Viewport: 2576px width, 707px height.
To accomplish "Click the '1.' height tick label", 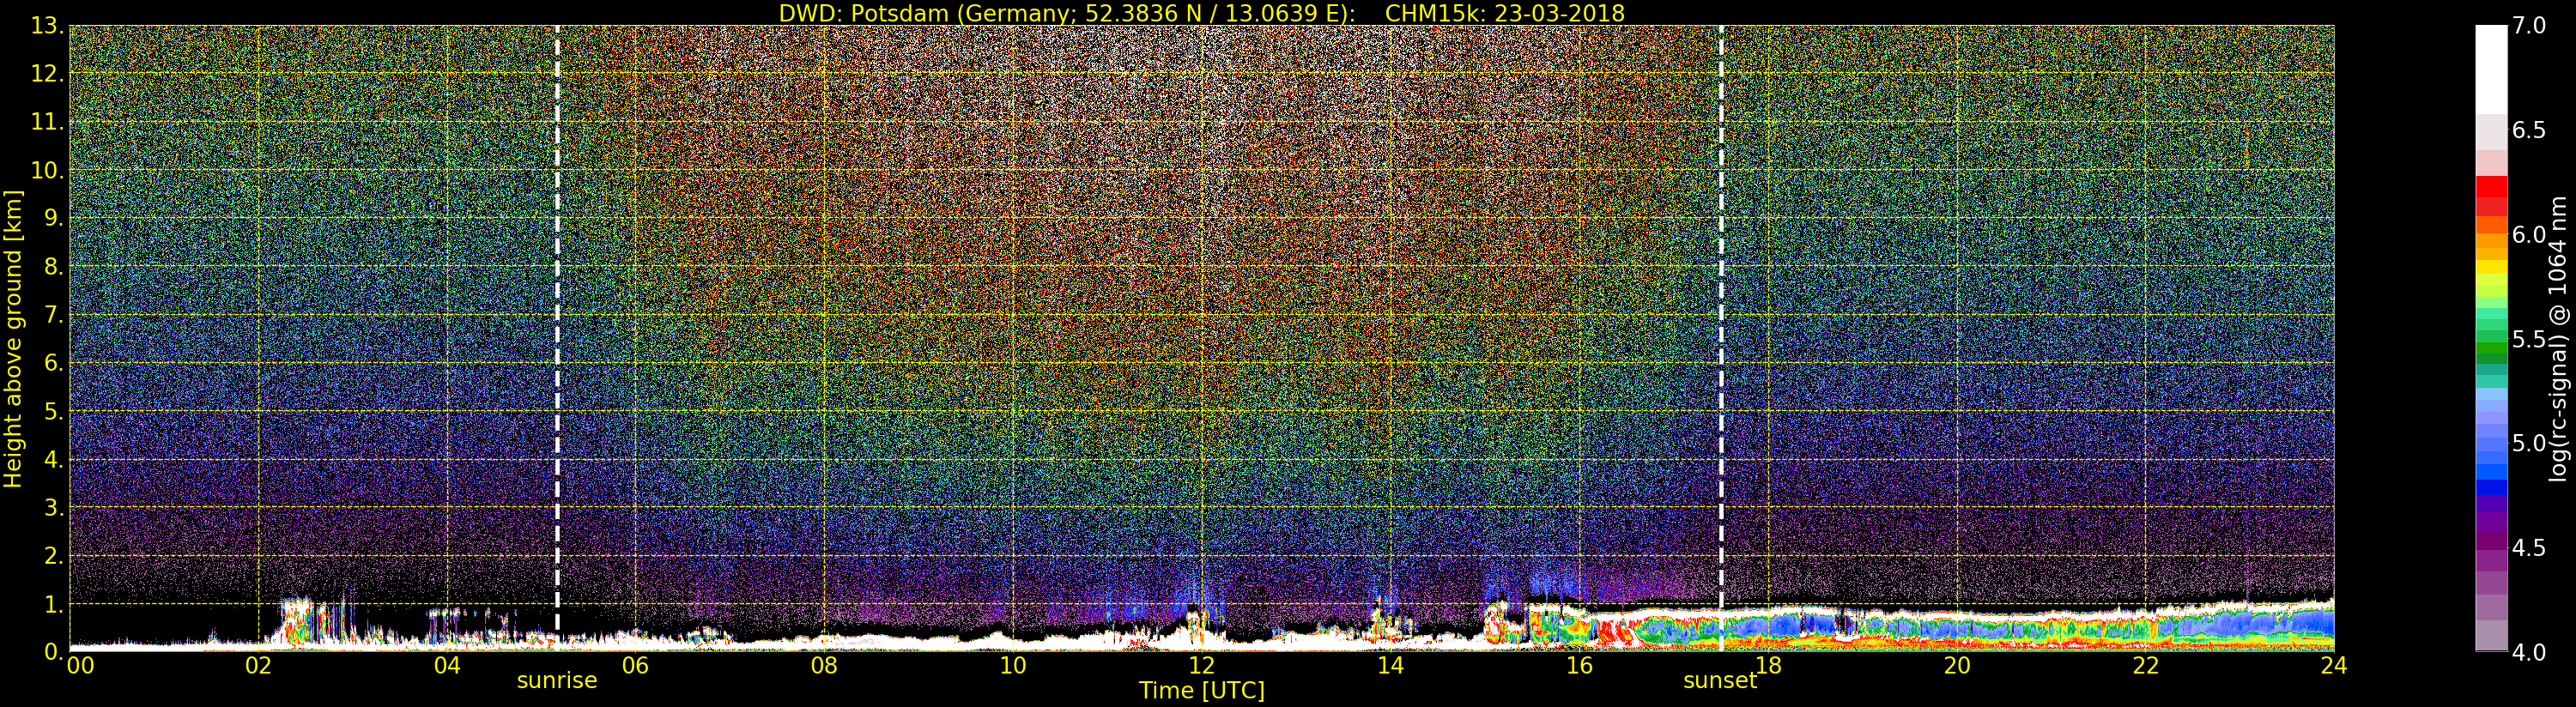I will [x=54, y=604].
